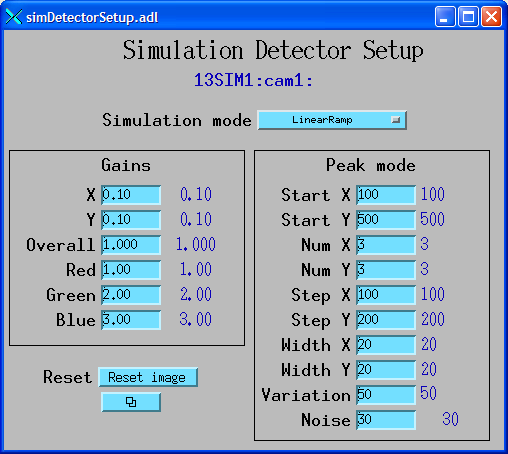Focus the Red gain input field
This screenshot has height=454, width=508.
131,270
